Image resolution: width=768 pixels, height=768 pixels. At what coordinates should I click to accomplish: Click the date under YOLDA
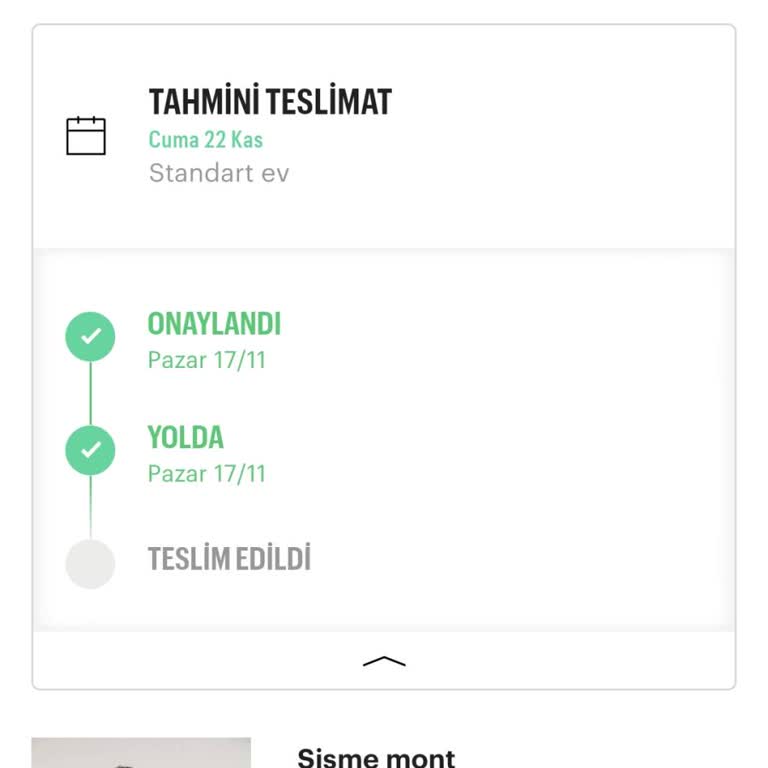coord(207,473)
